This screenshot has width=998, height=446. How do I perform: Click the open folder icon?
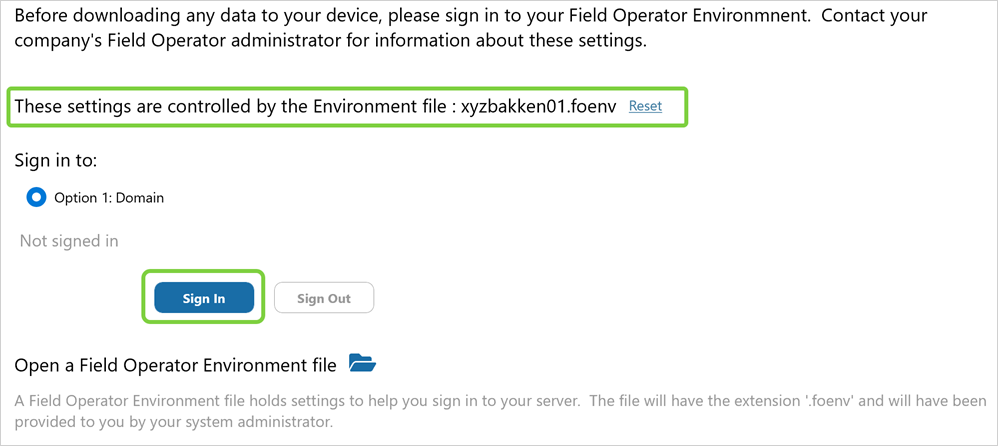(362, 363)
